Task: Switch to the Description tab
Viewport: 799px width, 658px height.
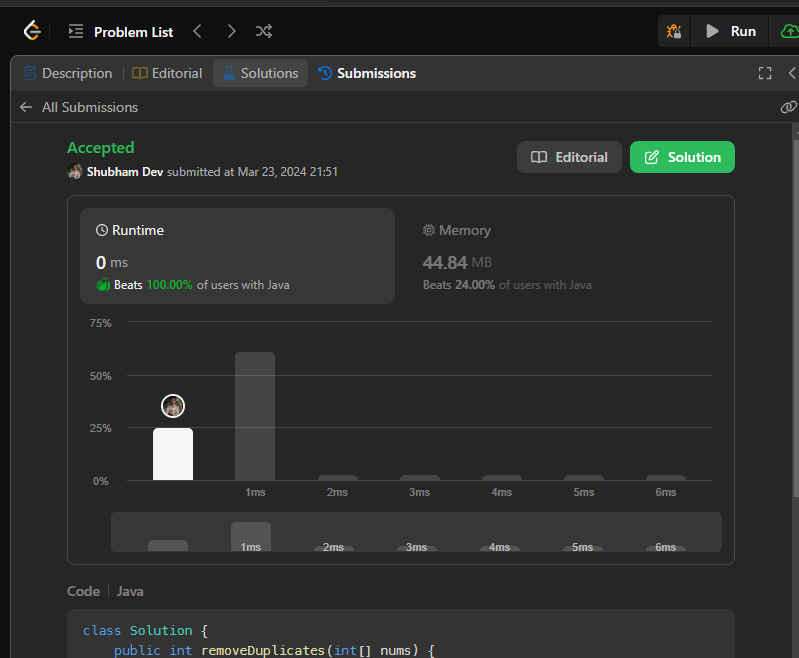Action: (68, 73)
